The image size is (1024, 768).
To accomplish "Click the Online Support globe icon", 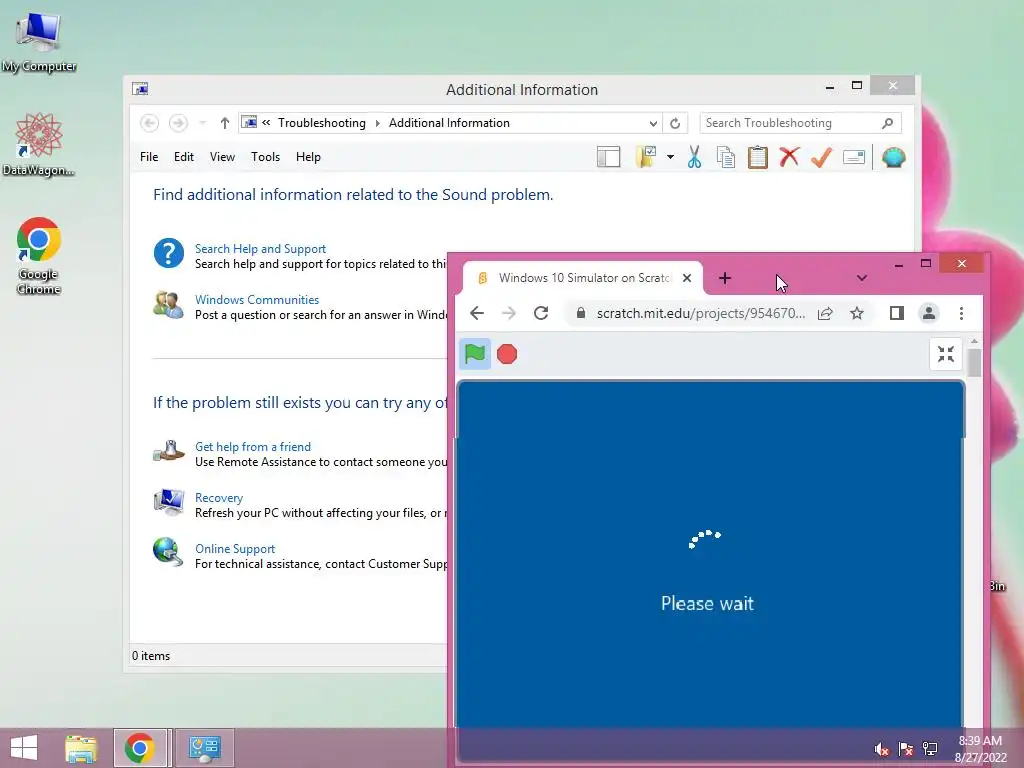I will point(168,552).
